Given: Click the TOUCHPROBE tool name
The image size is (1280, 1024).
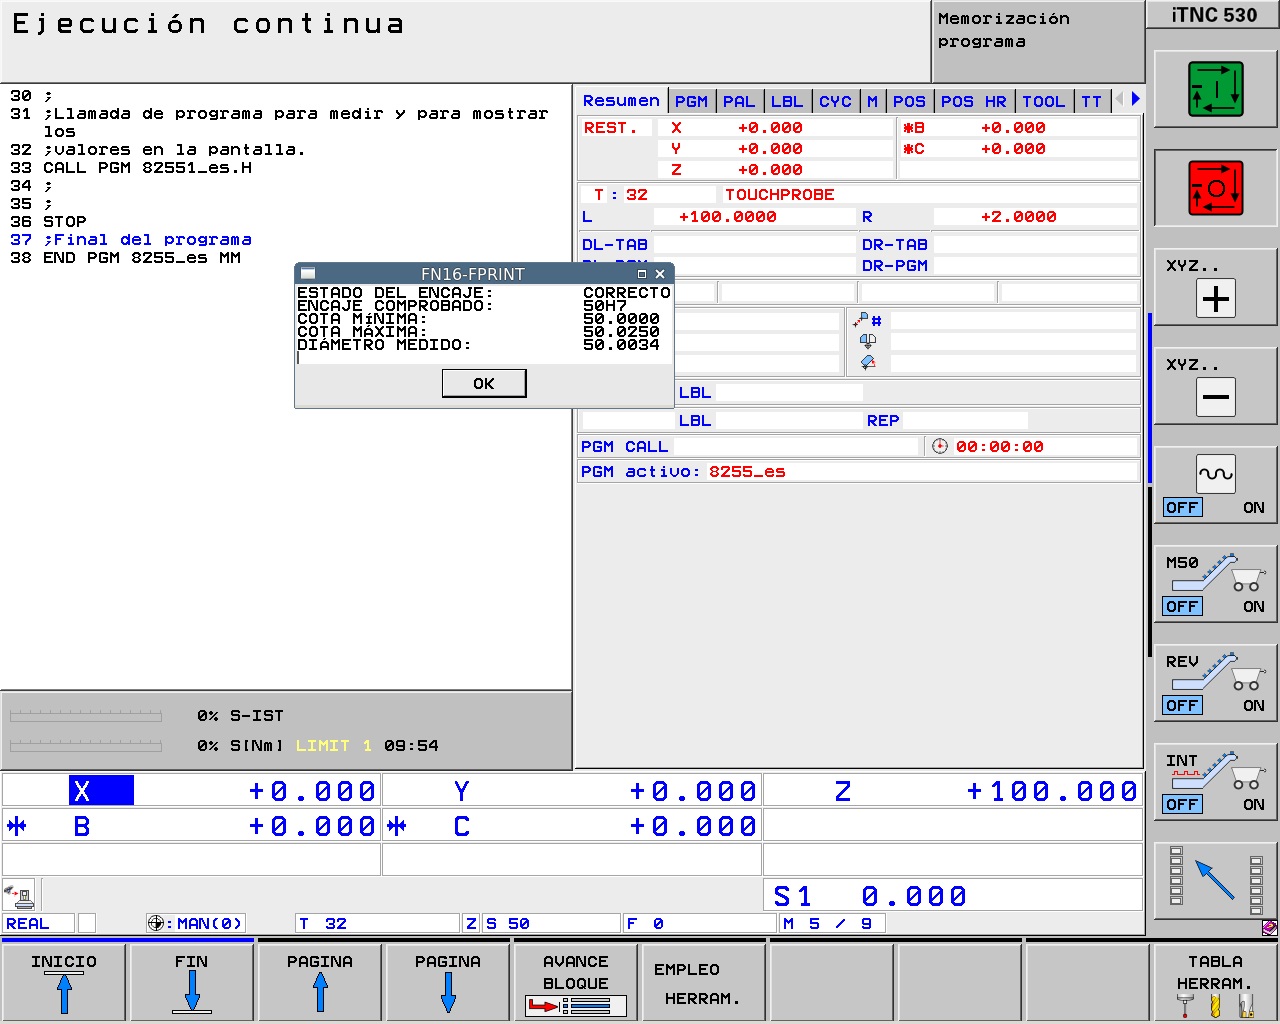Looking at the screenshot, I should (x=780, y=194).
